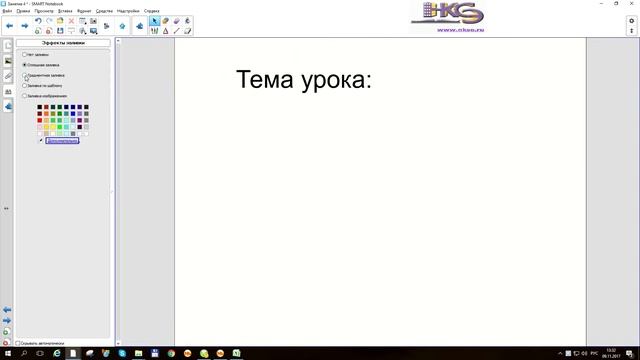The image size is (640, 360).
Task: Open the Windows Start menu
Action: [7, 353]
